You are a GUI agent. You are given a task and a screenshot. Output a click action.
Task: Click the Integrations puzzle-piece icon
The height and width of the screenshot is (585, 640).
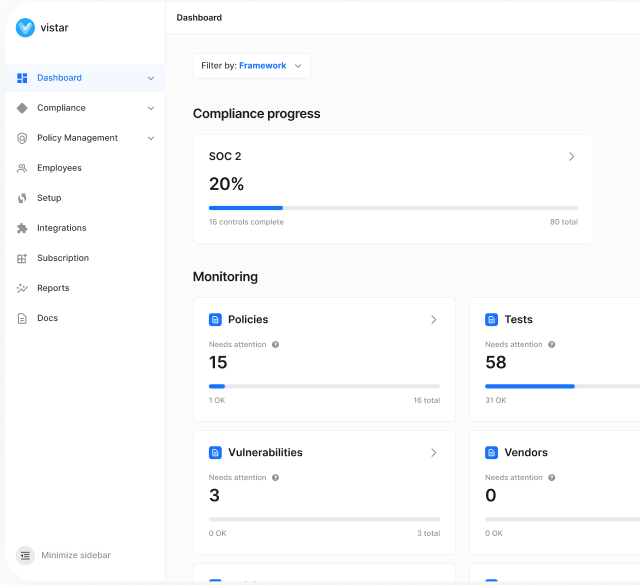click(22, 228)
